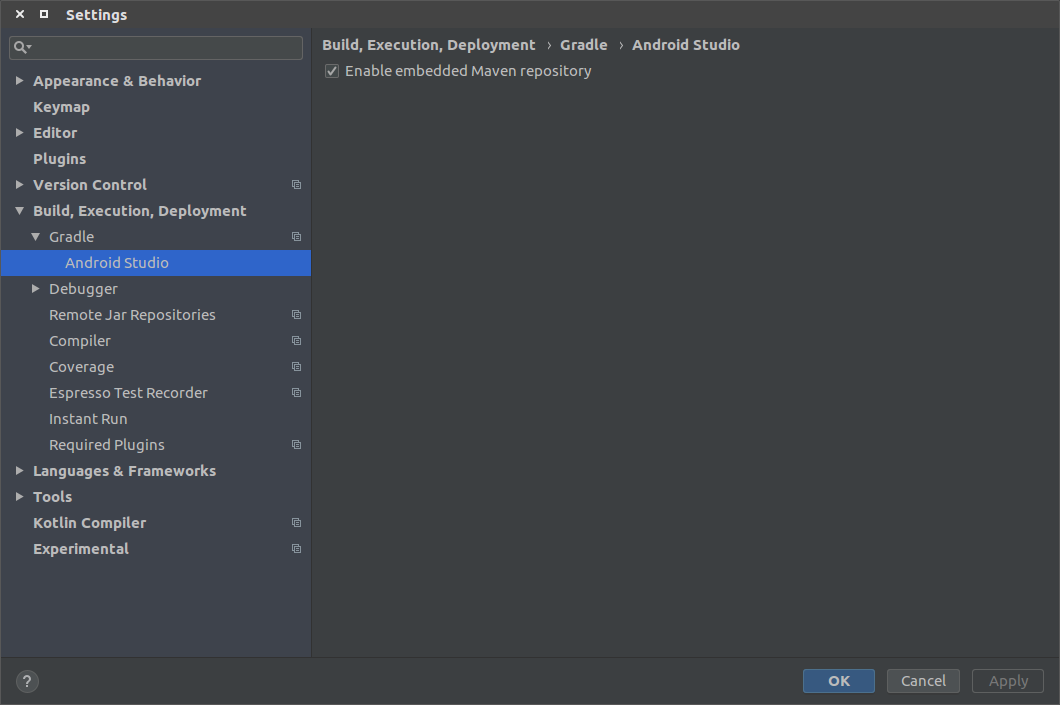Viewport: 1060px width, 705px height.
Task: Click OK to confirm settings
Action: pos(839,681)
